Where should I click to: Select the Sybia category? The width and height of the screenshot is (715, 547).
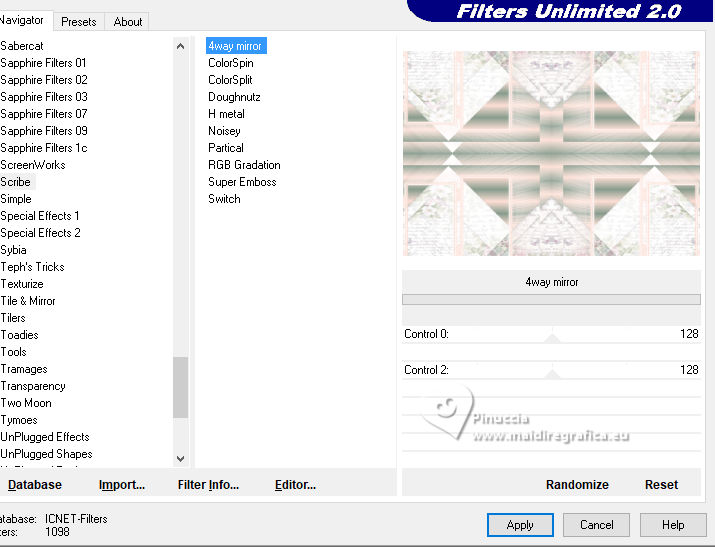point(14,250)
